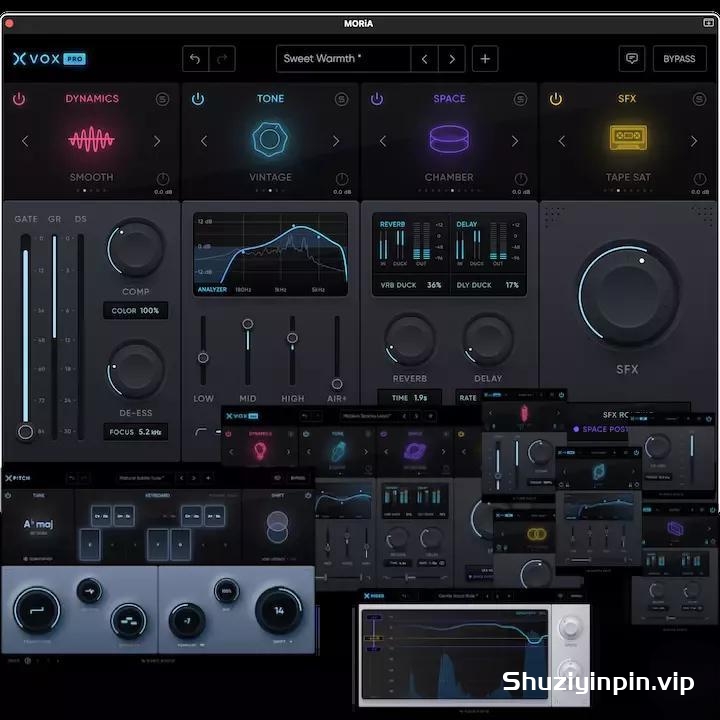The image size is (720, 720).
Task: Open the Sweet Warmth preset list
Action: click(343, 59)
